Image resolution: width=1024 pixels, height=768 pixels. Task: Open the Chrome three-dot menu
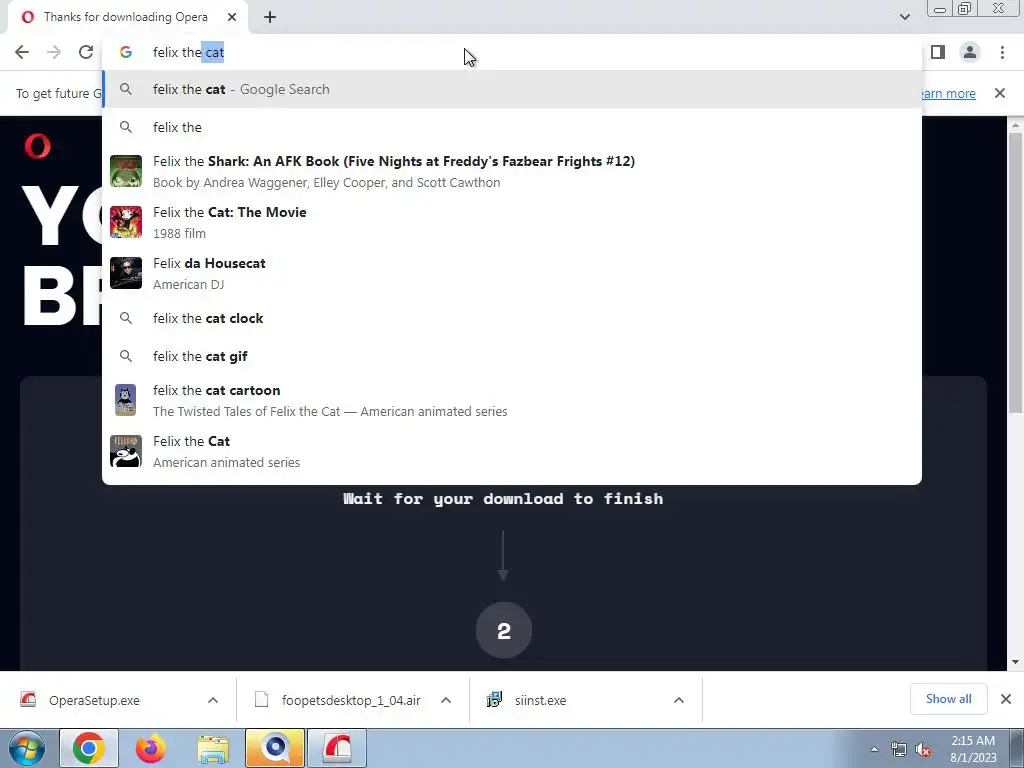coord(1002,52)
